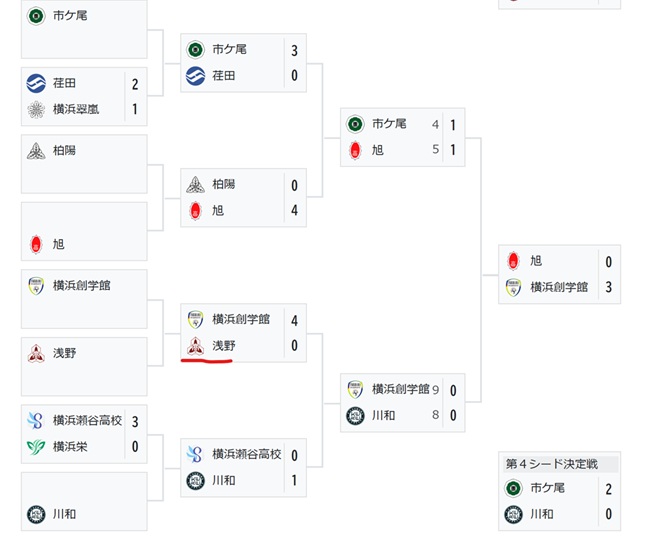This screenshot has height=550, width=649.
Task: Click the 横浜翠嵐 team logo
Action: (35, 108)
